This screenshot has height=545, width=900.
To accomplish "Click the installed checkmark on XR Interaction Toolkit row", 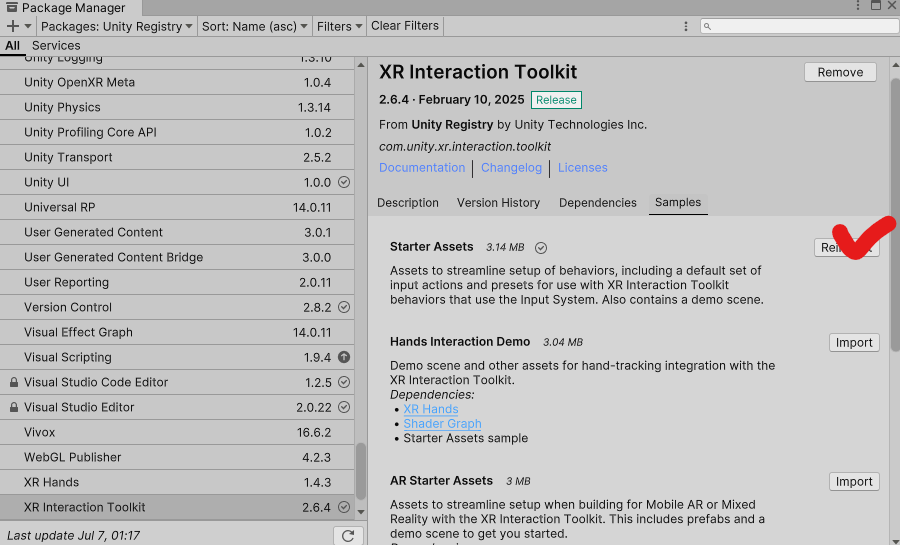I will 344,507.
